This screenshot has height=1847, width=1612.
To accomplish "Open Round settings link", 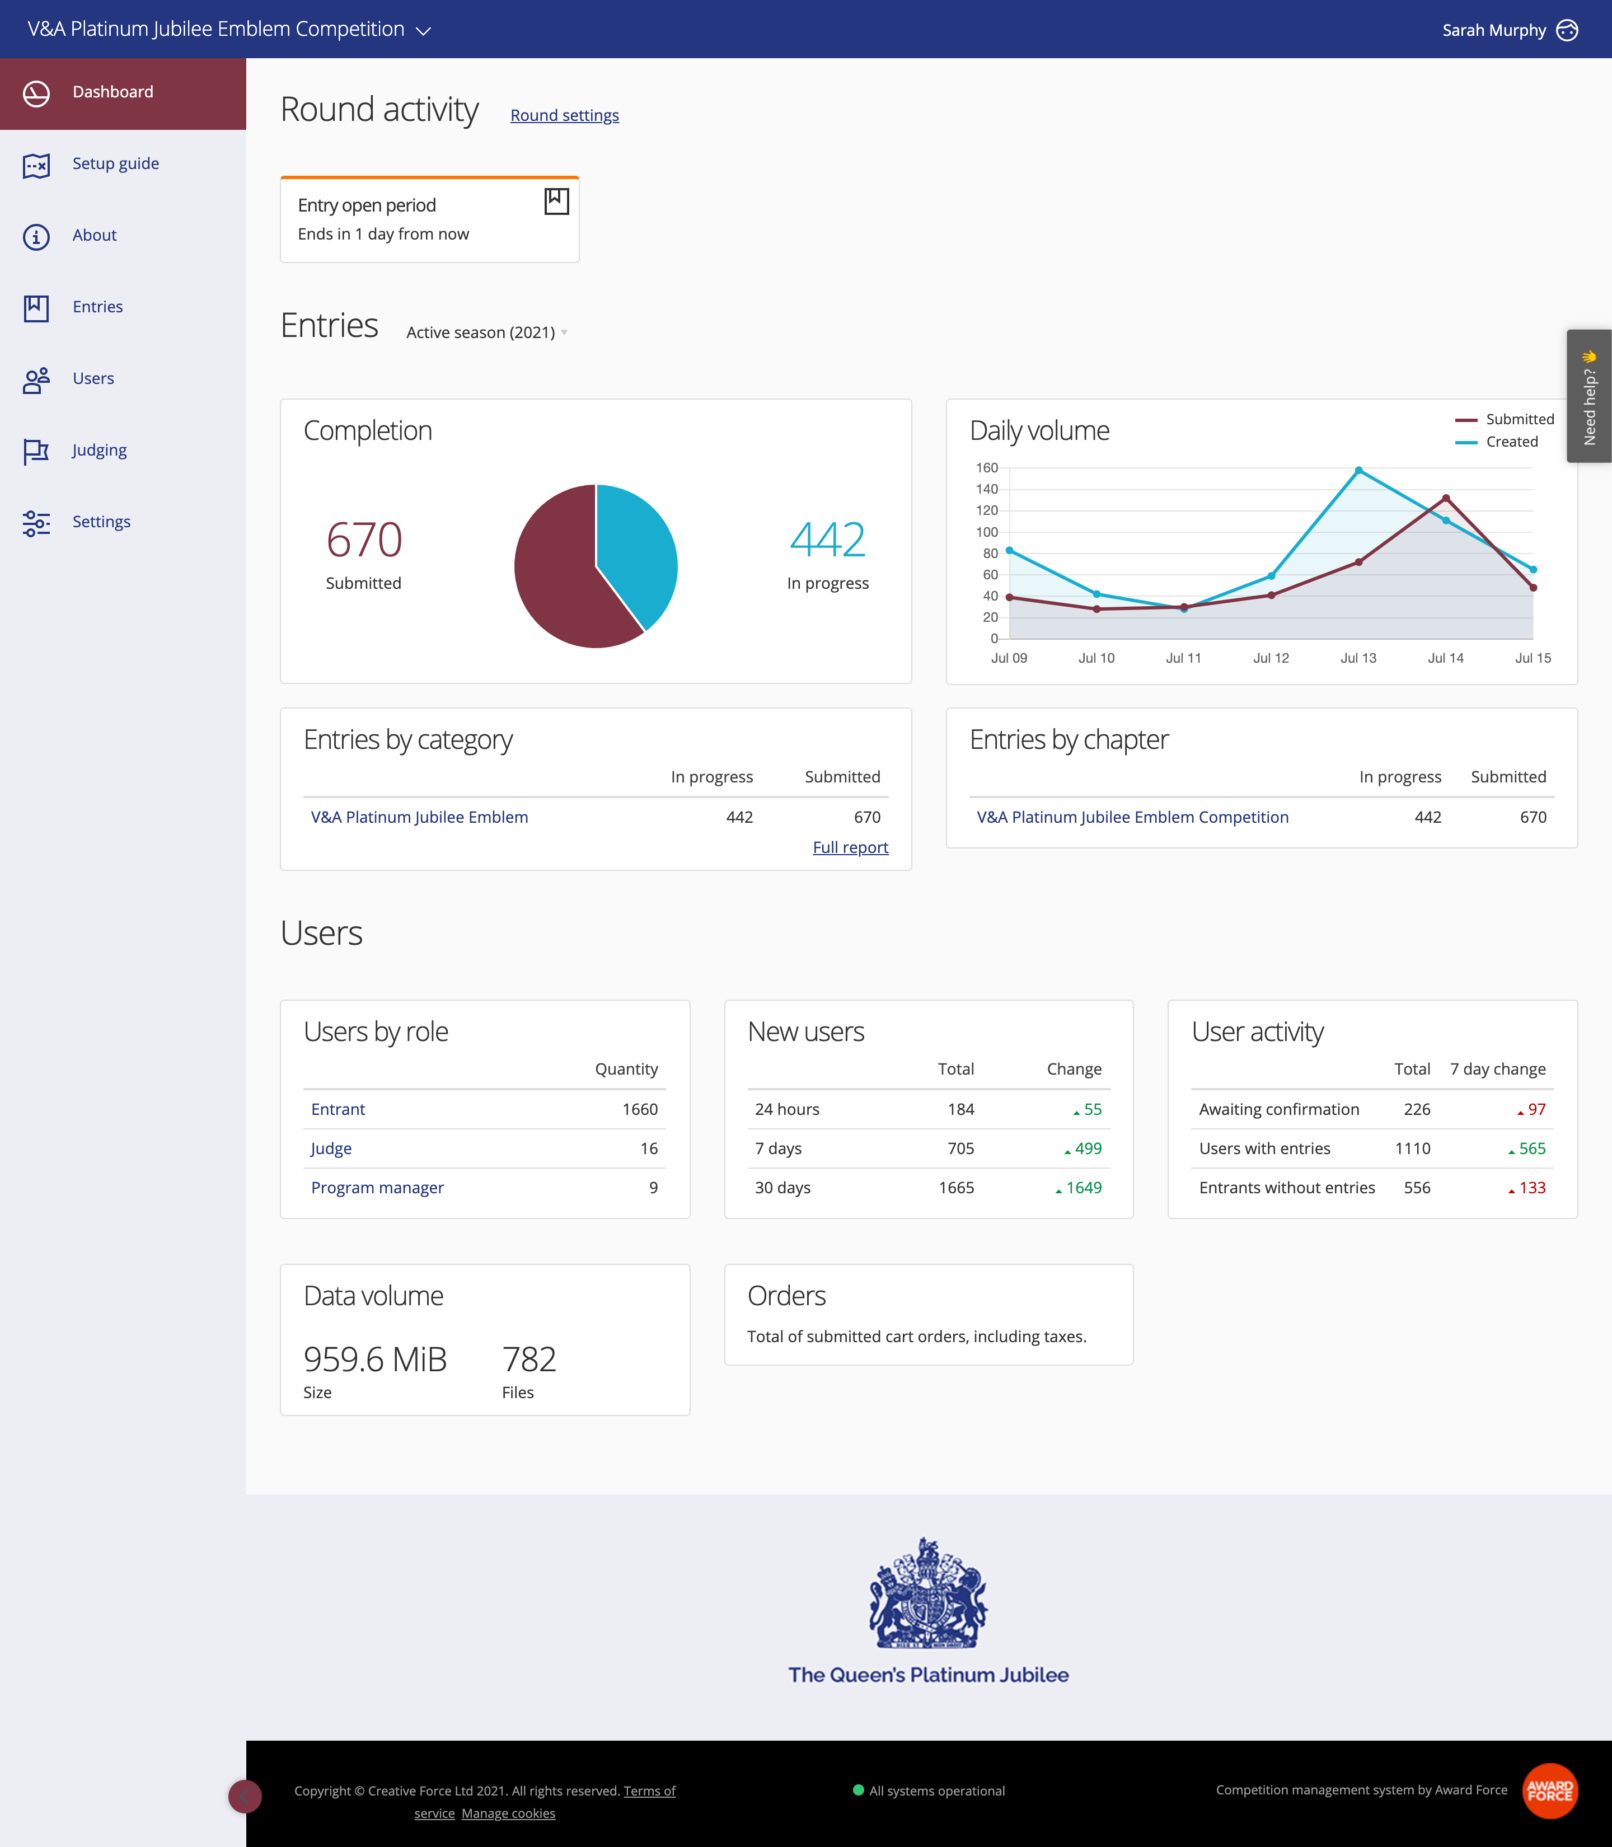I will click(564, 115).
